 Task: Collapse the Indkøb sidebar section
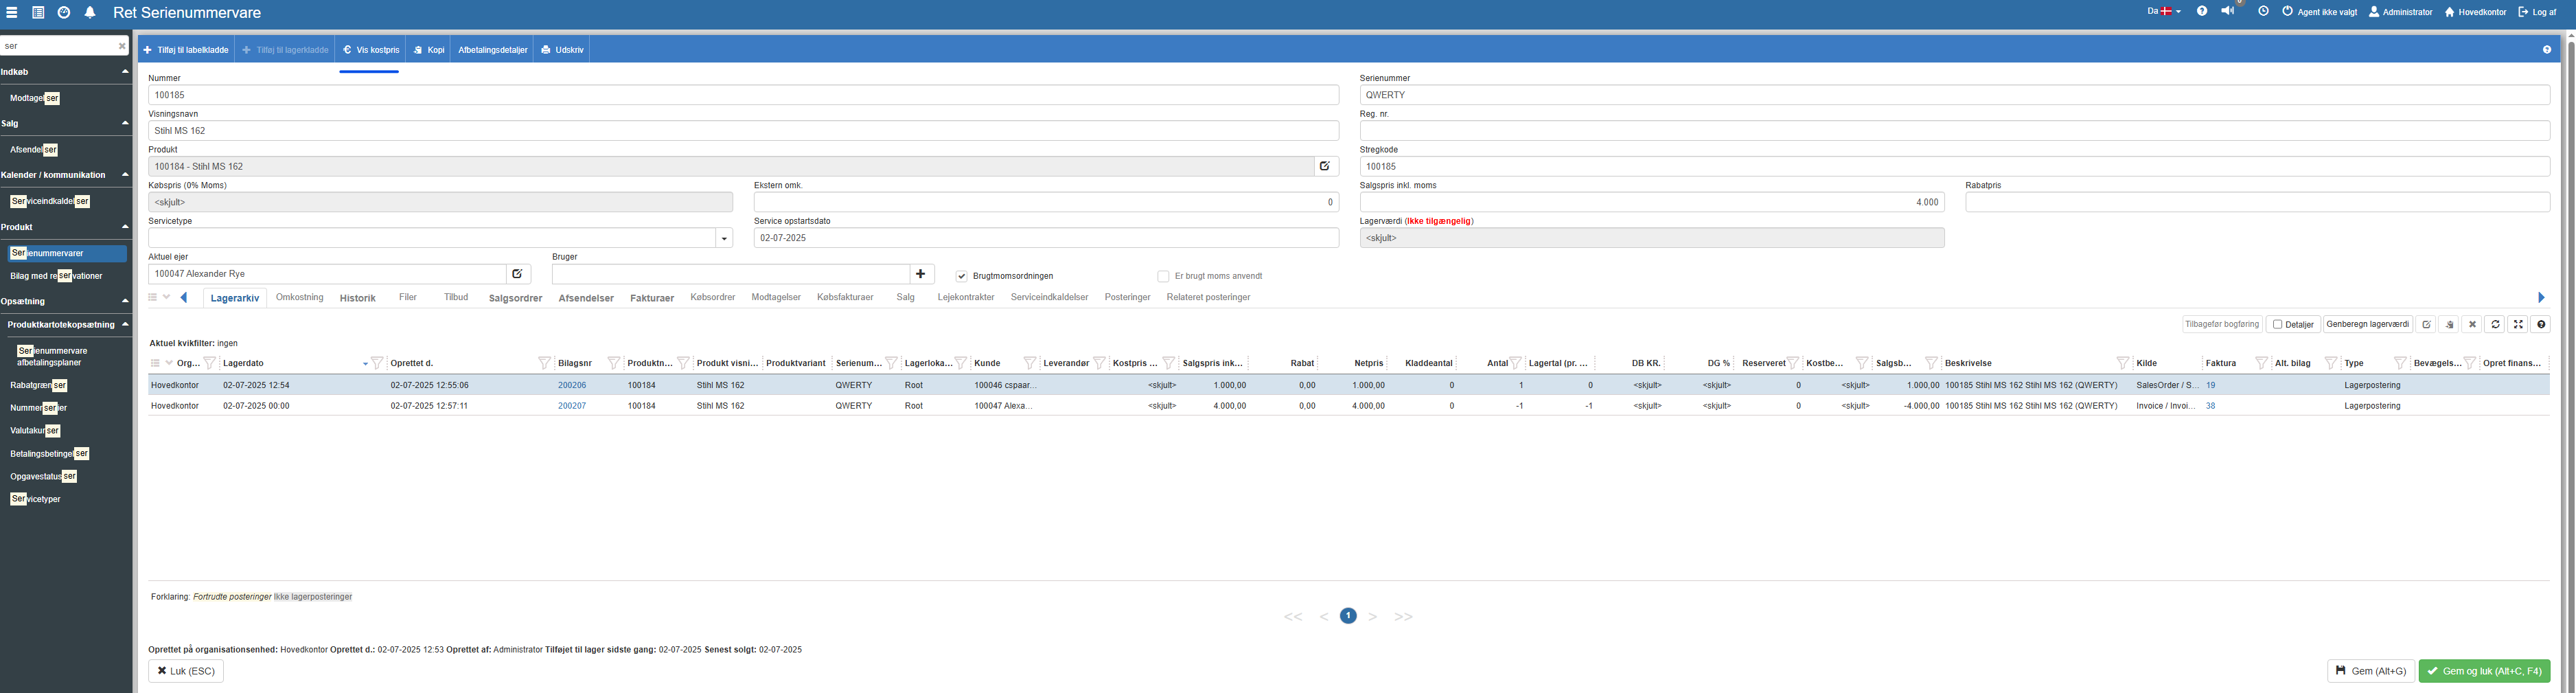click(x=125, y=72)
